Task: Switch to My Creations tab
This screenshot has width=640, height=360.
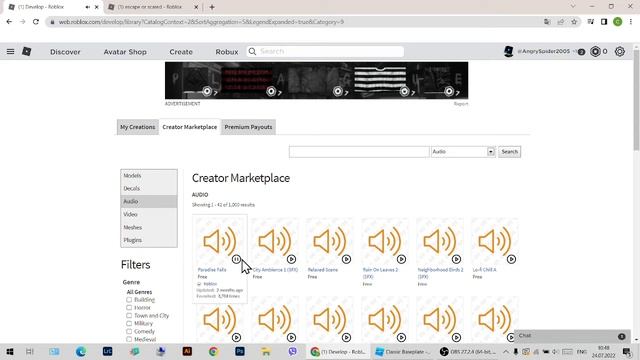Action: point(138,127)
